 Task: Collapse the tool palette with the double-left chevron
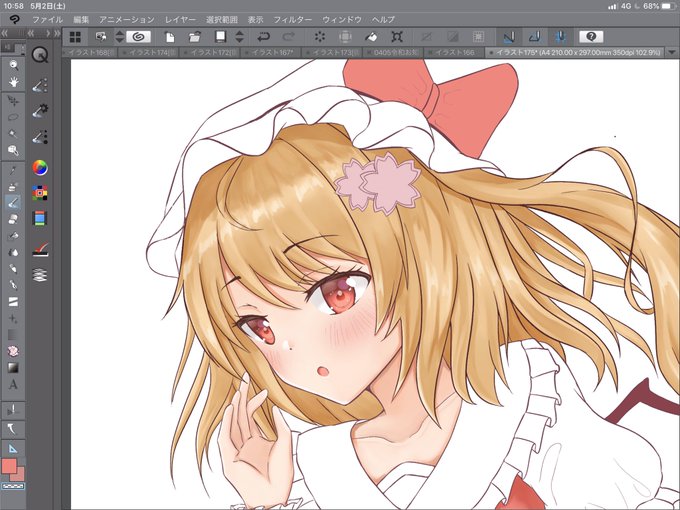pos(4,33)
